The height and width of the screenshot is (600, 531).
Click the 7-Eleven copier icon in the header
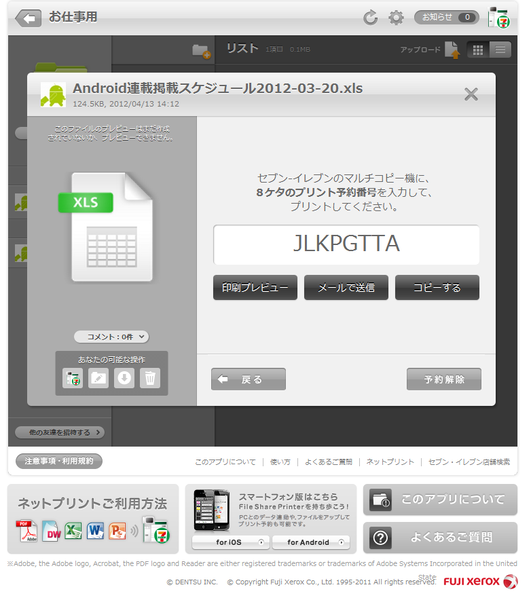tap(499, 18)
